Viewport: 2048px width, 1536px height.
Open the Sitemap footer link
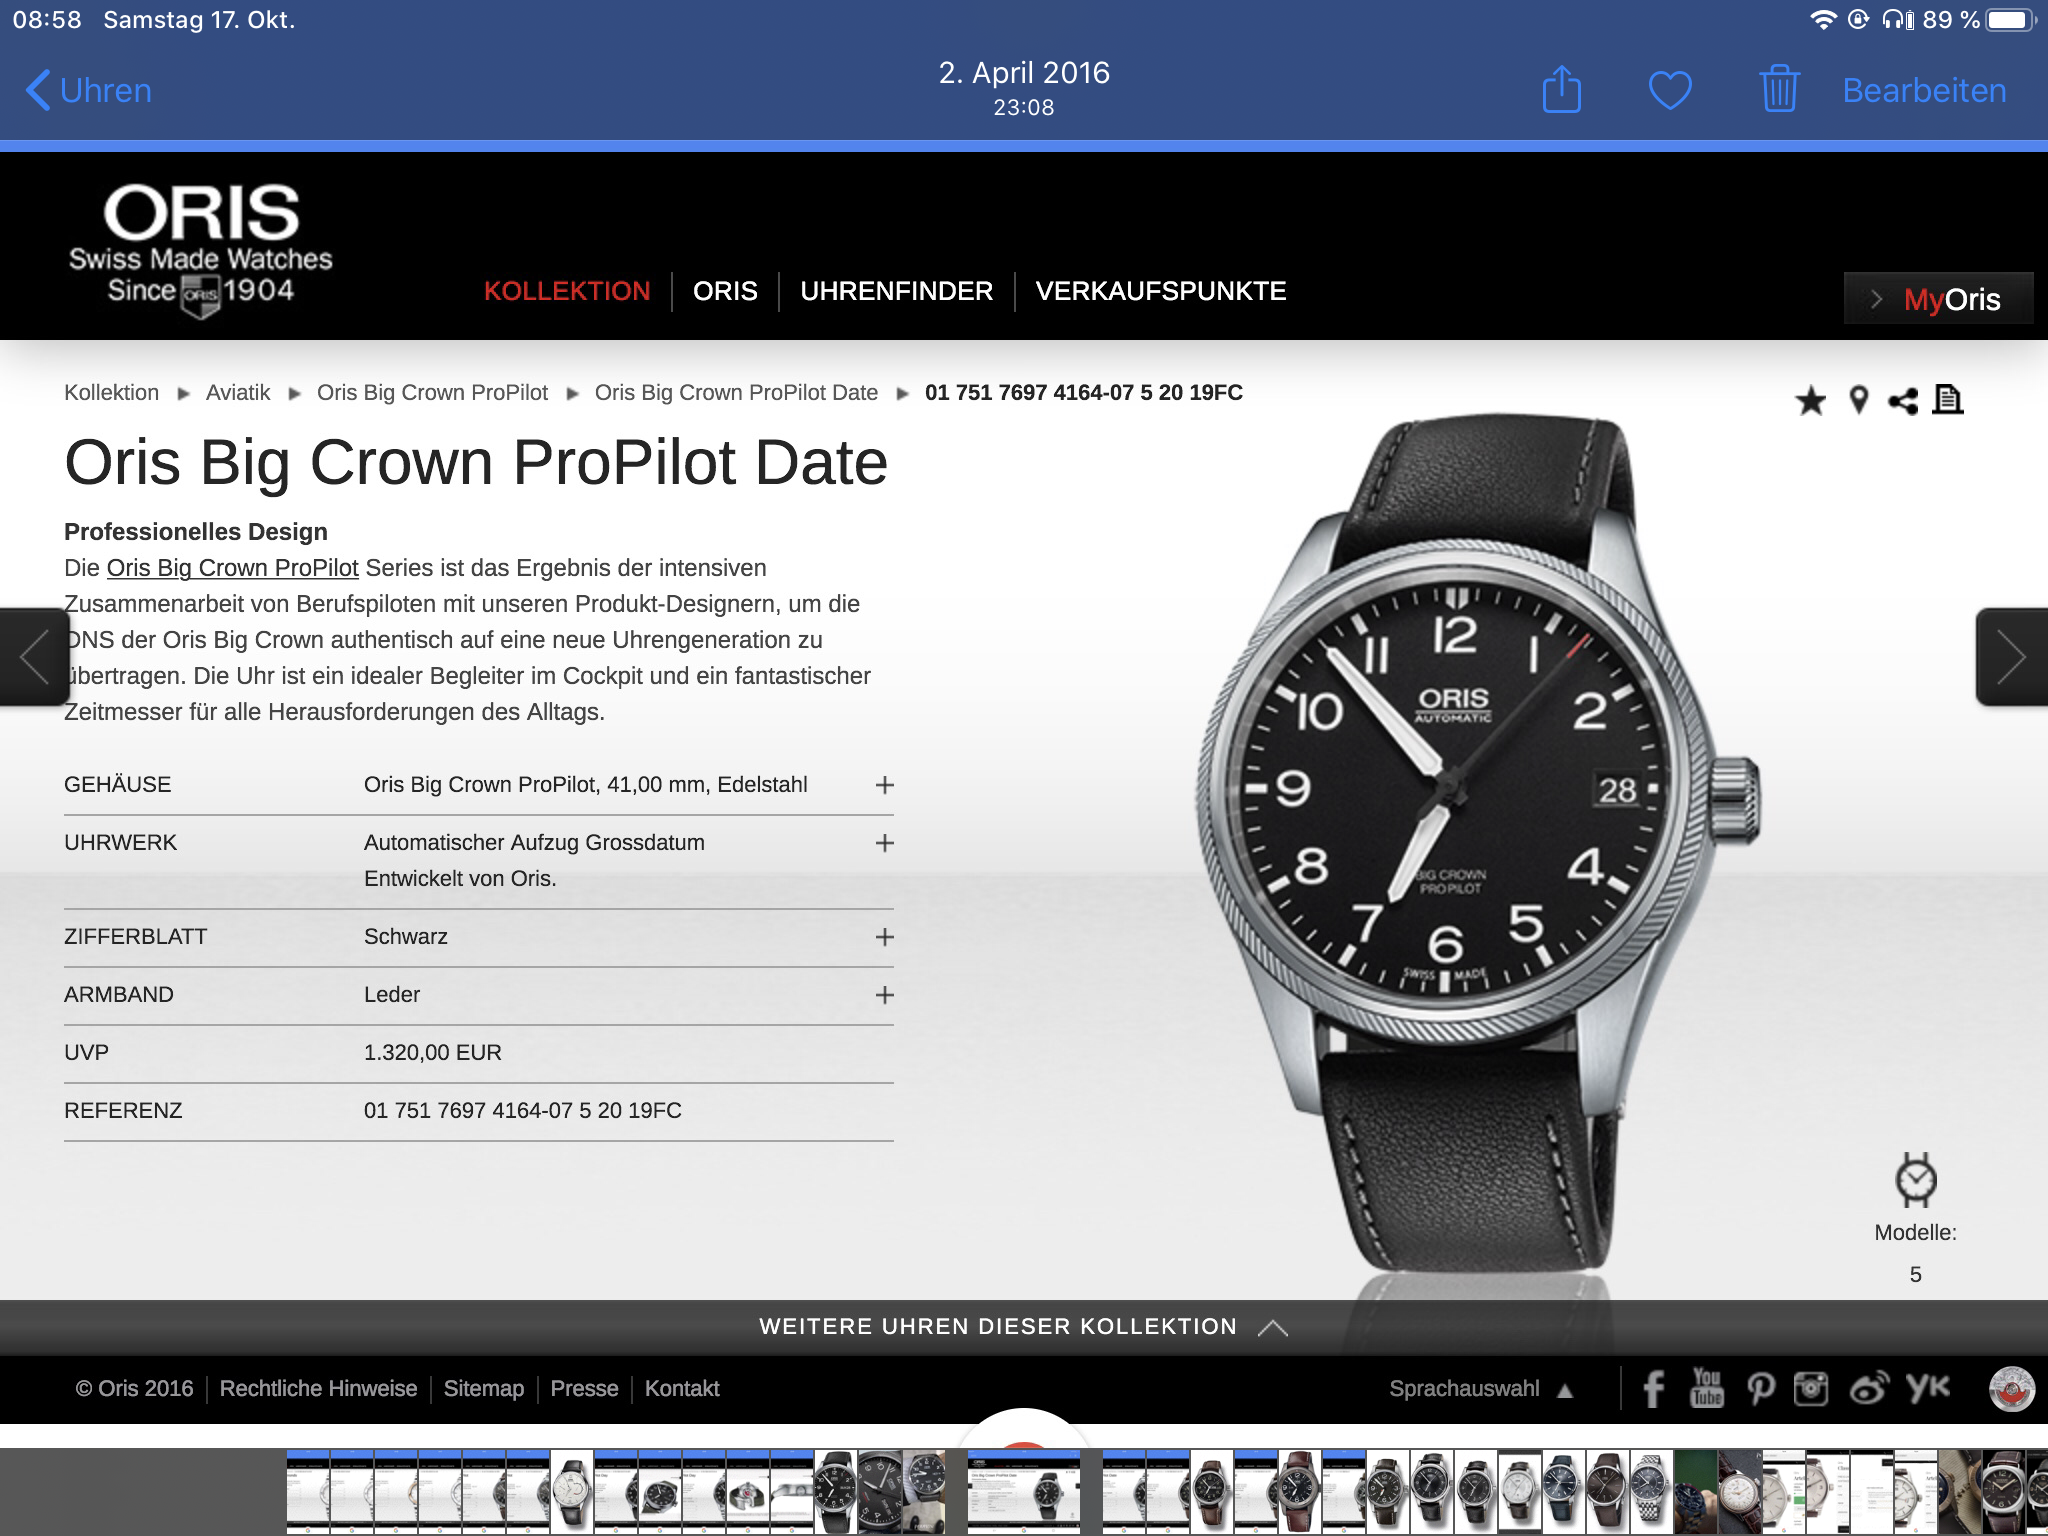[484, 1389]
